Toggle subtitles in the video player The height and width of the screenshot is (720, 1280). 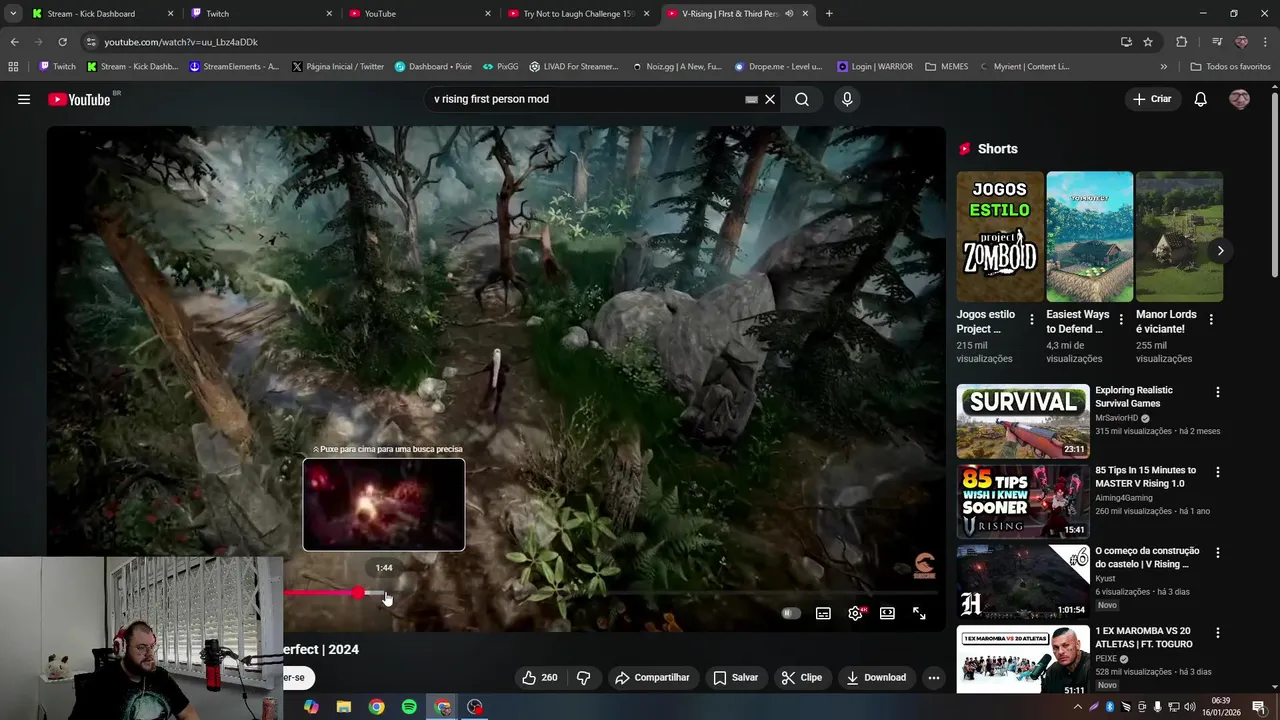click(823, 613)
